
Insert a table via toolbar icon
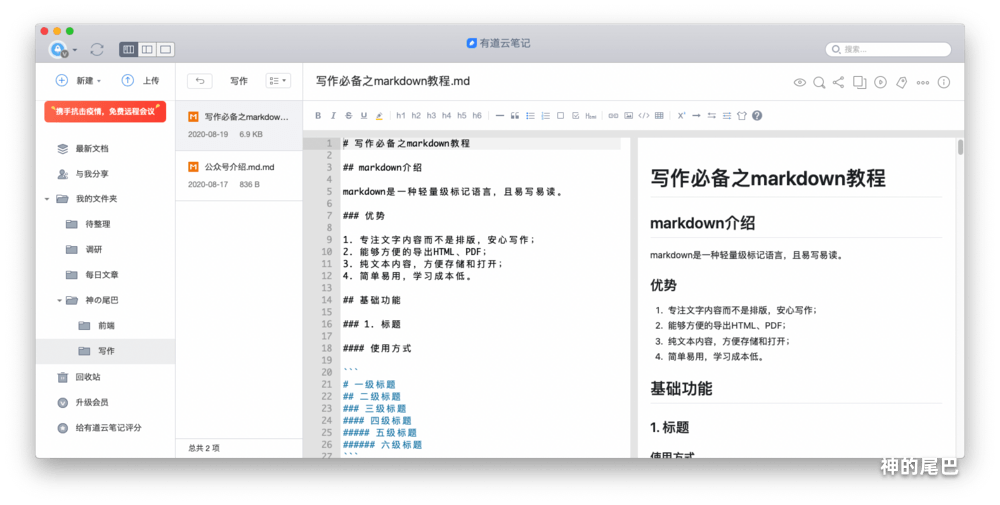point(659,115)
